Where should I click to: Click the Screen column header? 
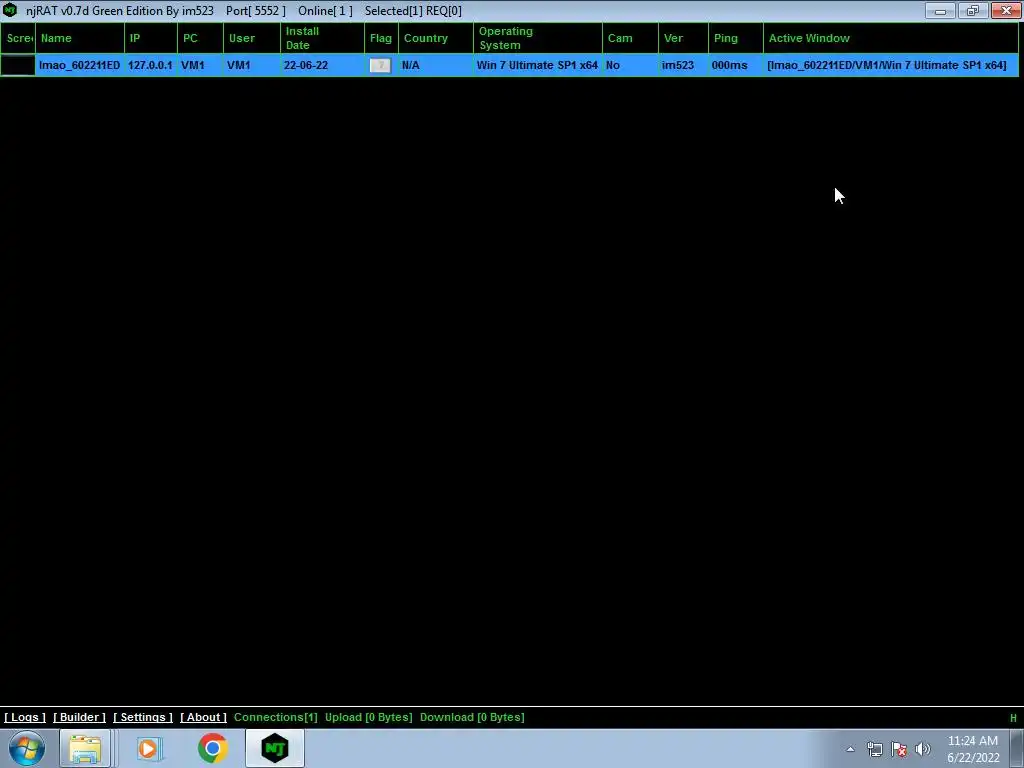coord(18,38)
